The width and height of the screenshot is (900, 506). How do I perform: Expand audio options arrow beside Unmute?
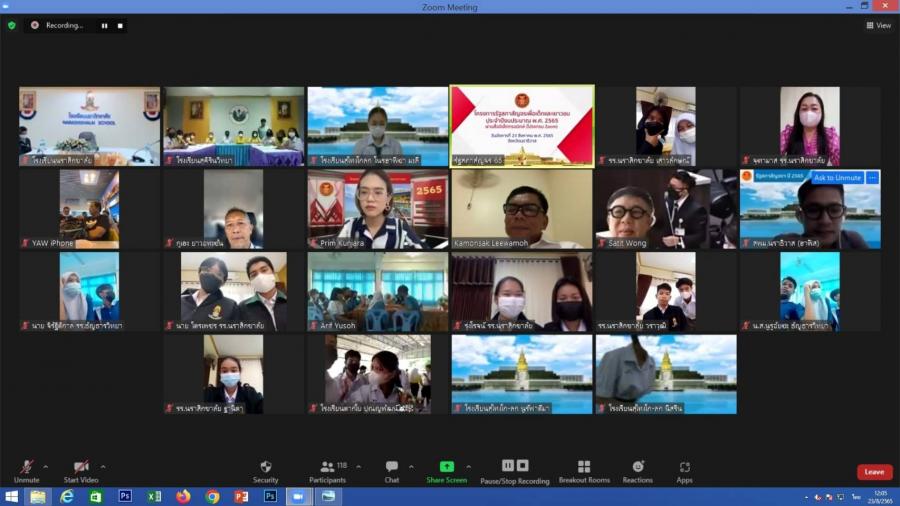[46, 466]
